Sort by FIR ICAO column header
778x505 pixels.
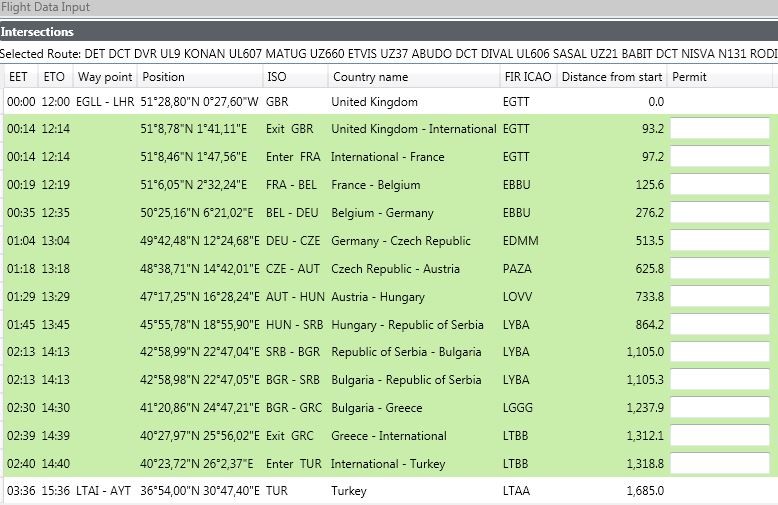click(527, 77)
